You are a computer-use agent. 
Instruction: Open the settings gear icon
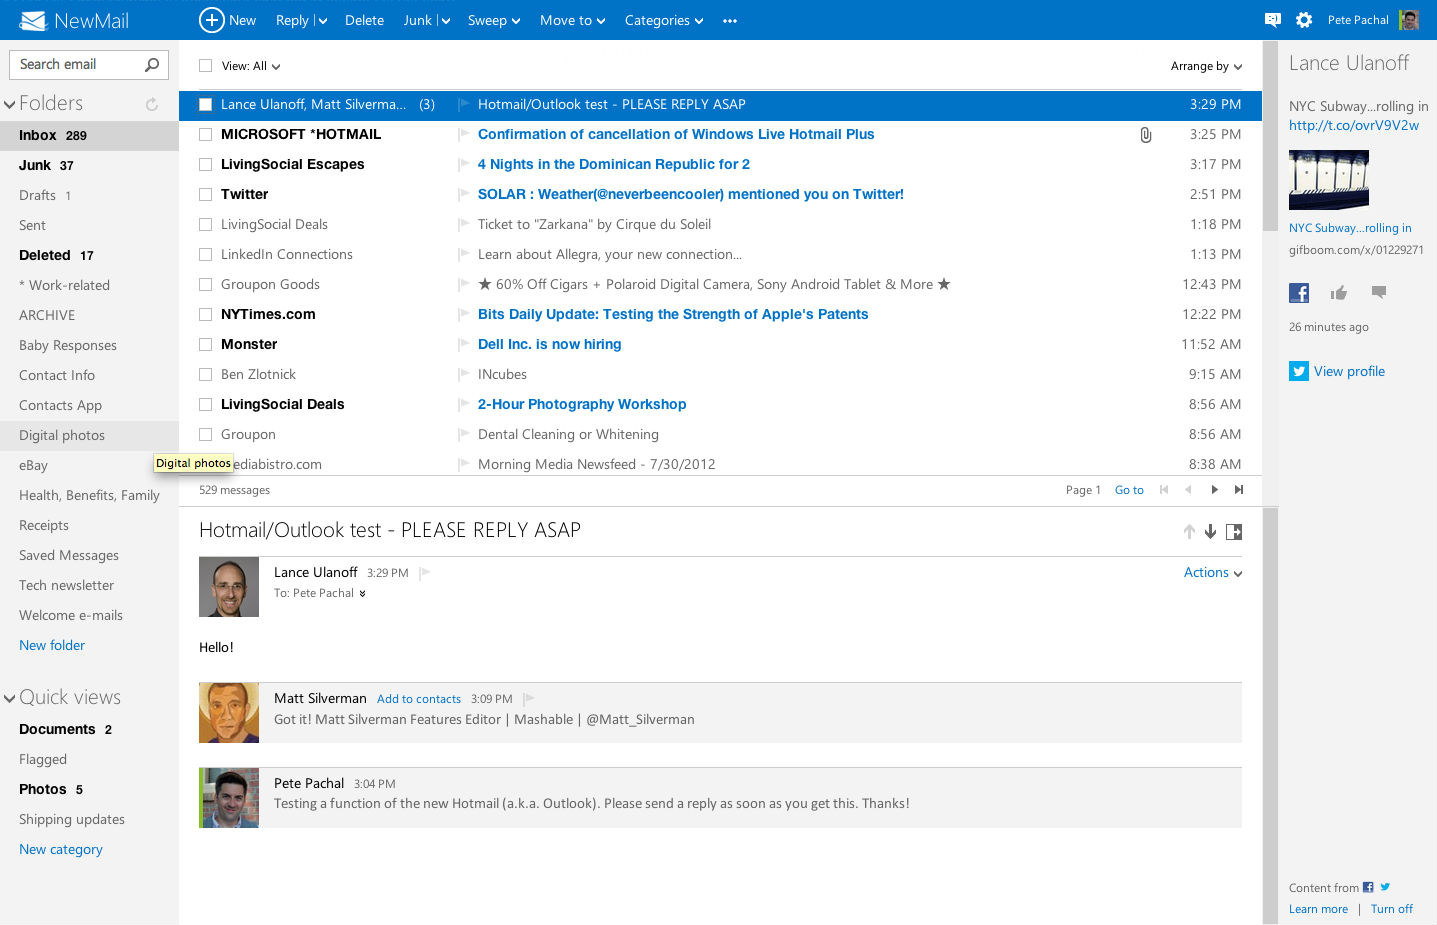[1304, 20]
